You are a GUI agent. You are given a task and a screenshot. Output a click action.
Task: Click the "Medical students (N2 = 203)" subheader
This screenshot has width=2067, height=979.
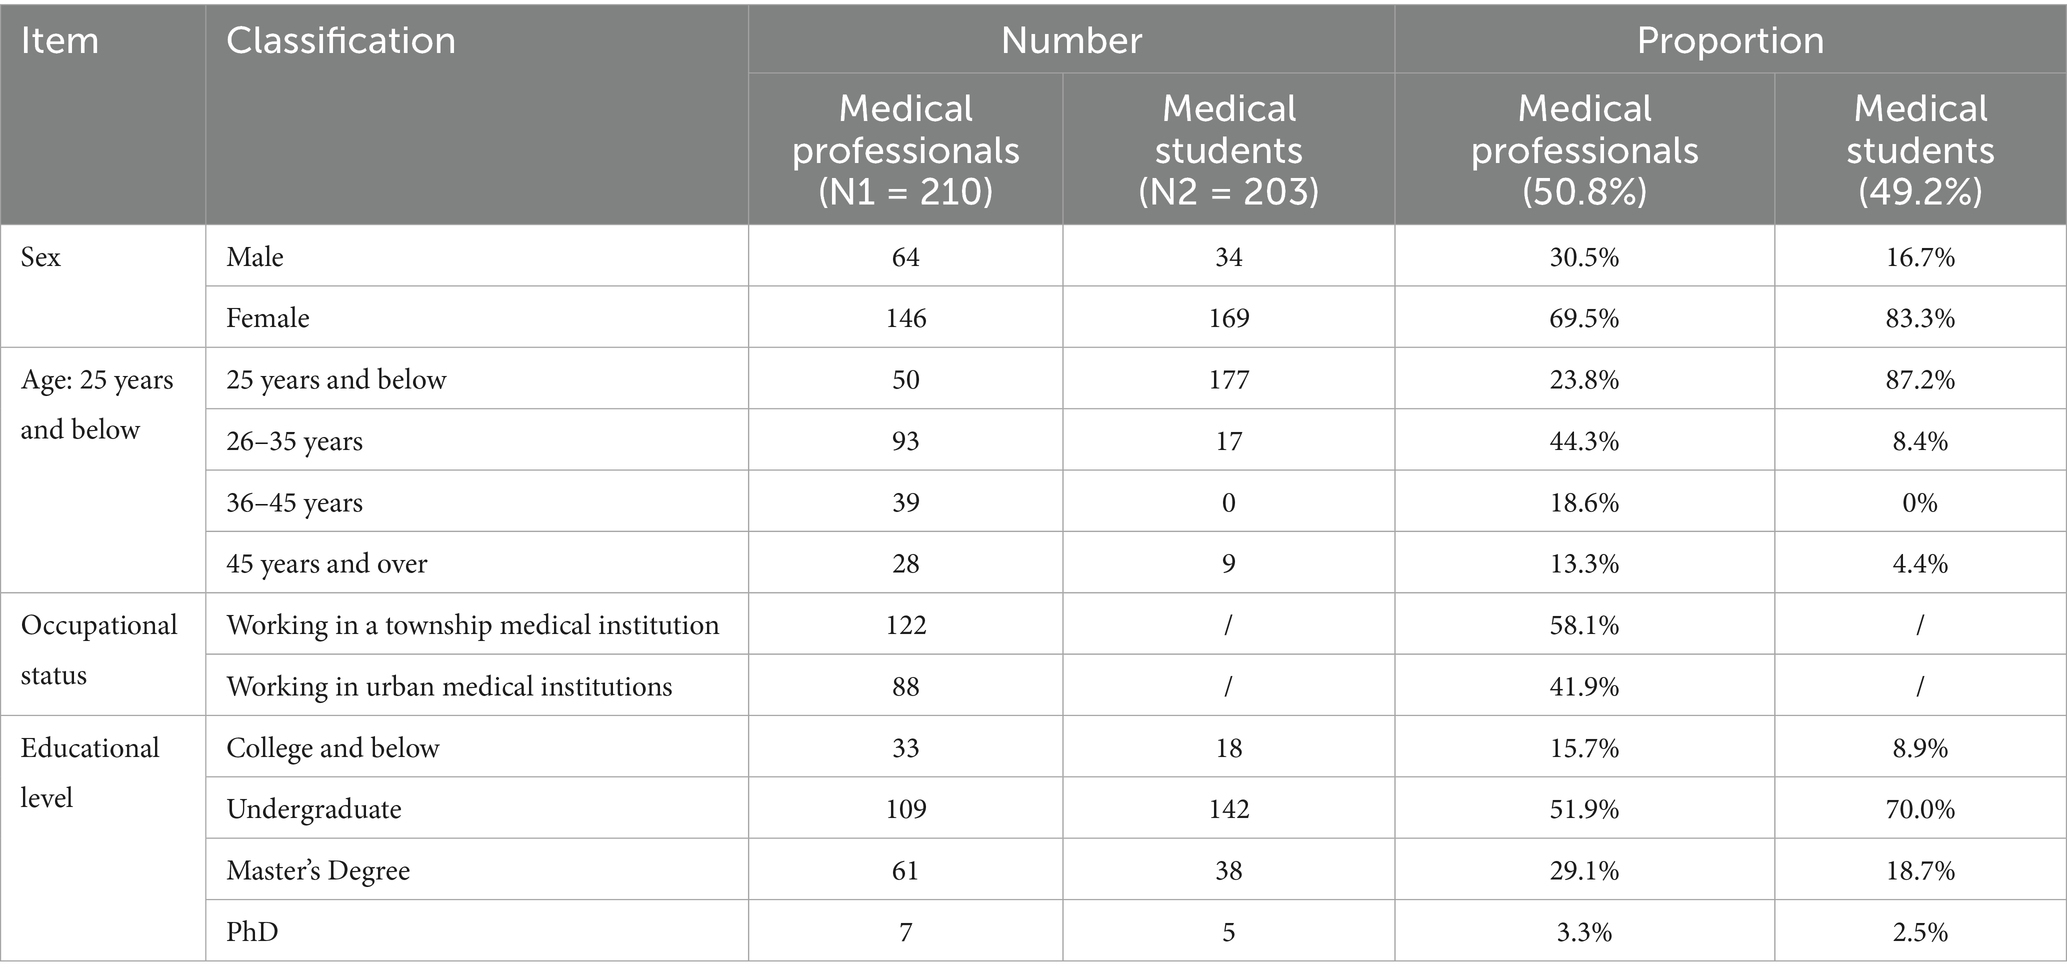1228,150
